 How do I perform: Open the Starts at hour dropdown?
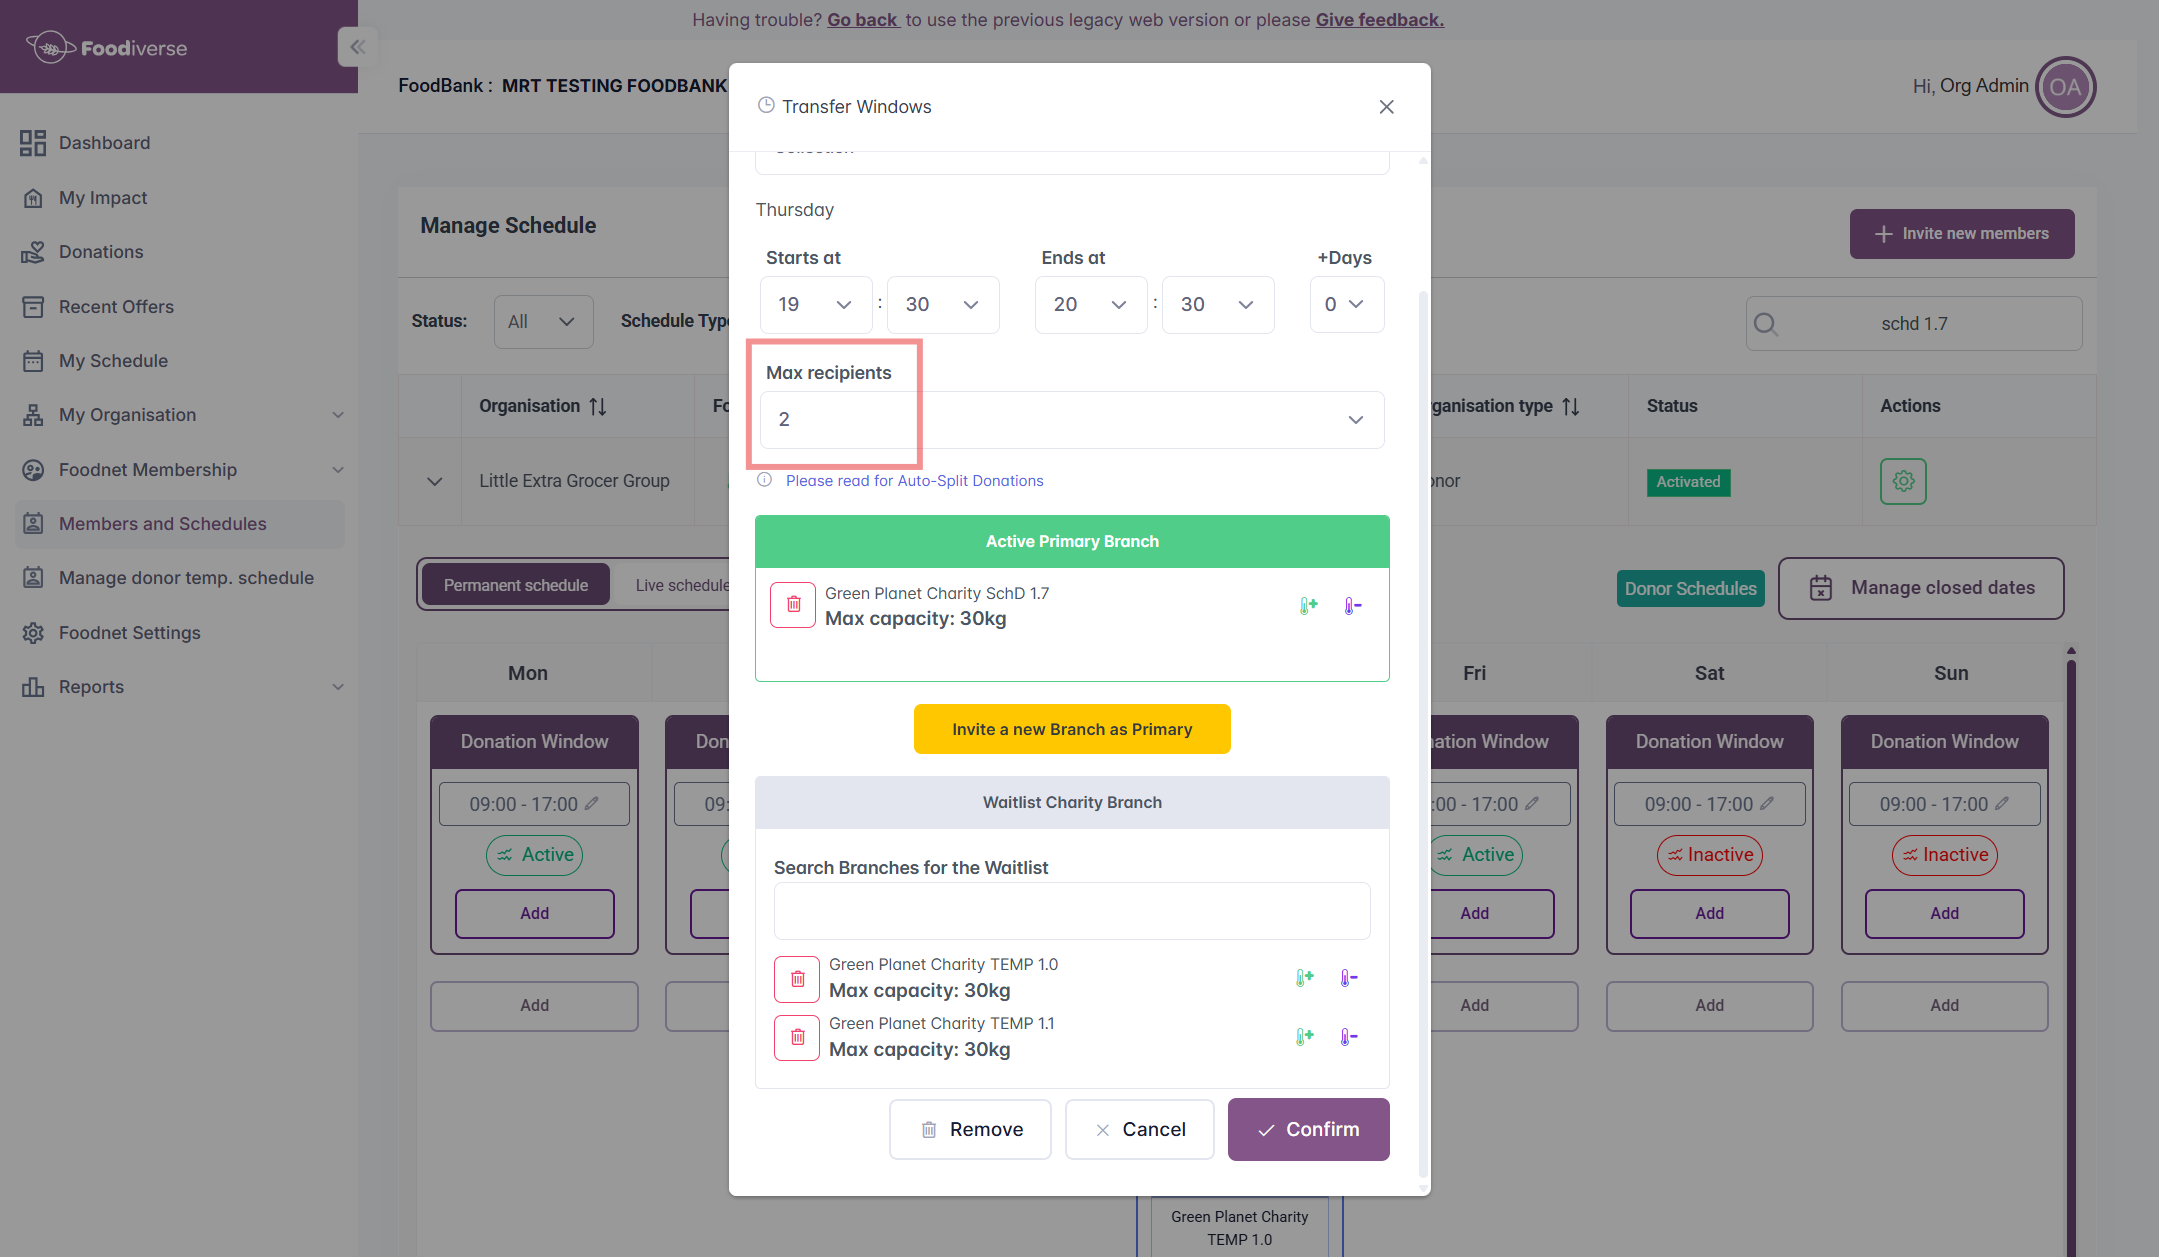point(816,305)
